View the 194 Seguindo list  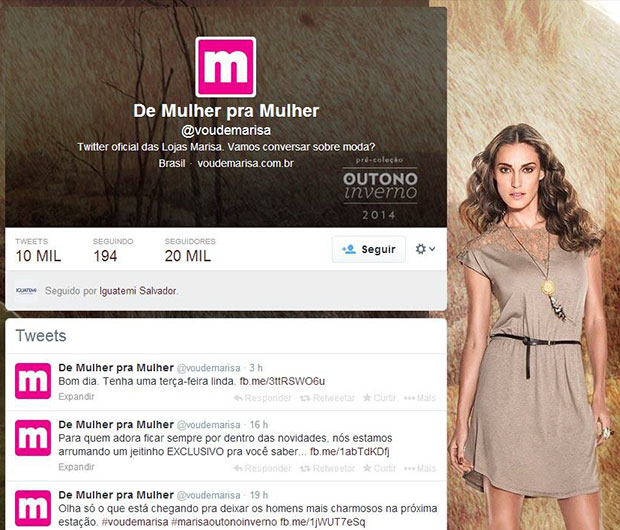pos(113,251)
